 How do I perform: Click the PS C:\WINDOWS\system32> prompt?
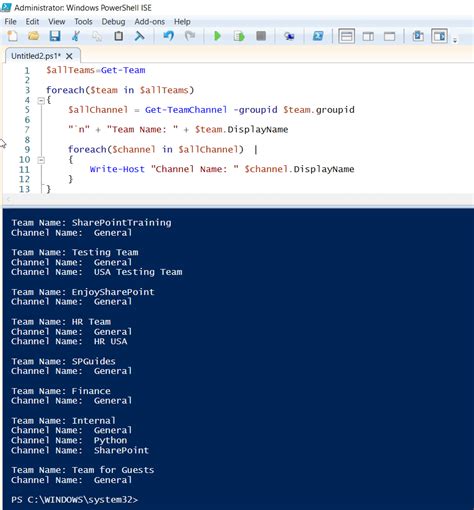tap(74, 500)
